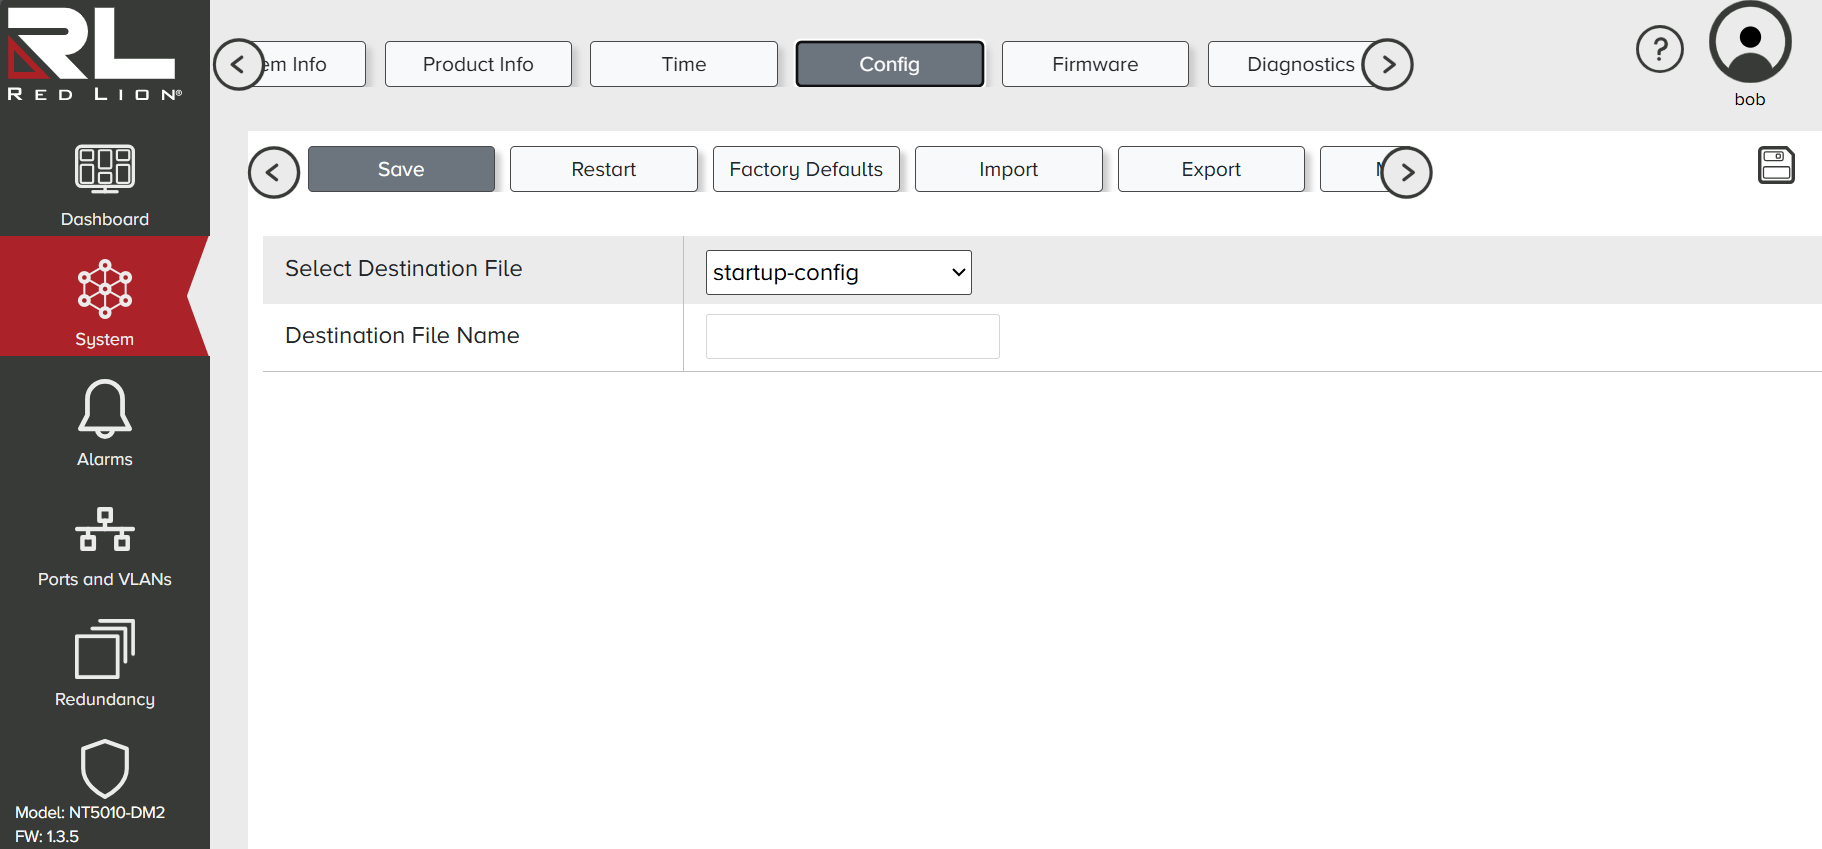Screen dimensions: 1822x849
Task: Click the save-to-disk icon at top right
Action: coord(1776,165)
